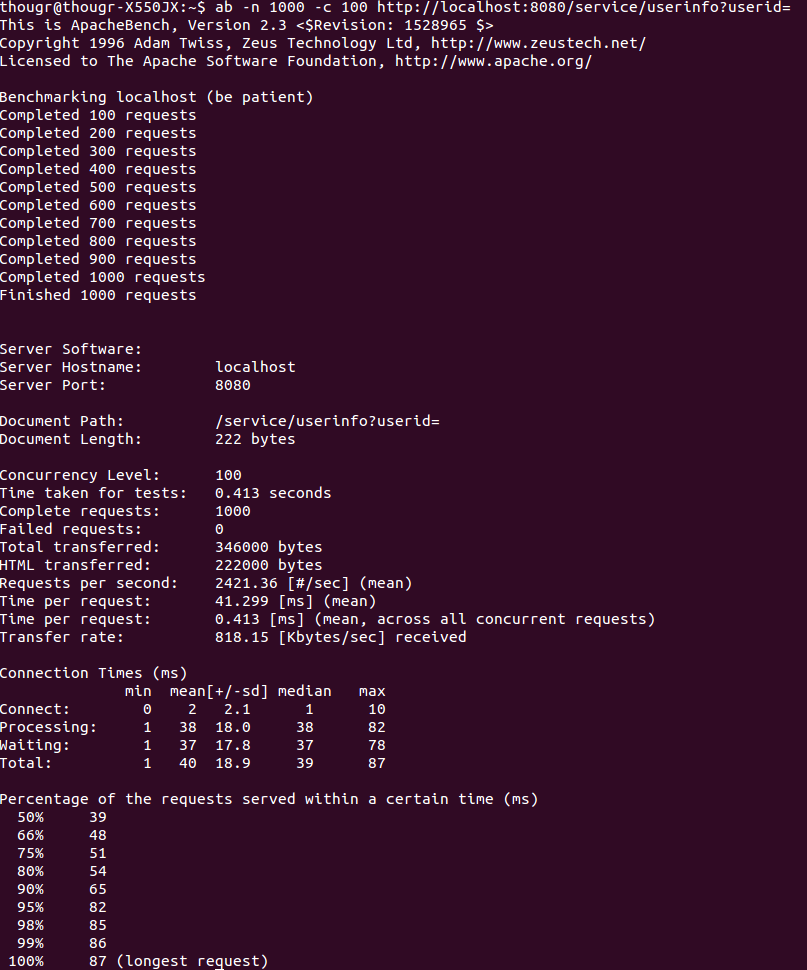Click the '90%' percentile row

tap(62, 888)
